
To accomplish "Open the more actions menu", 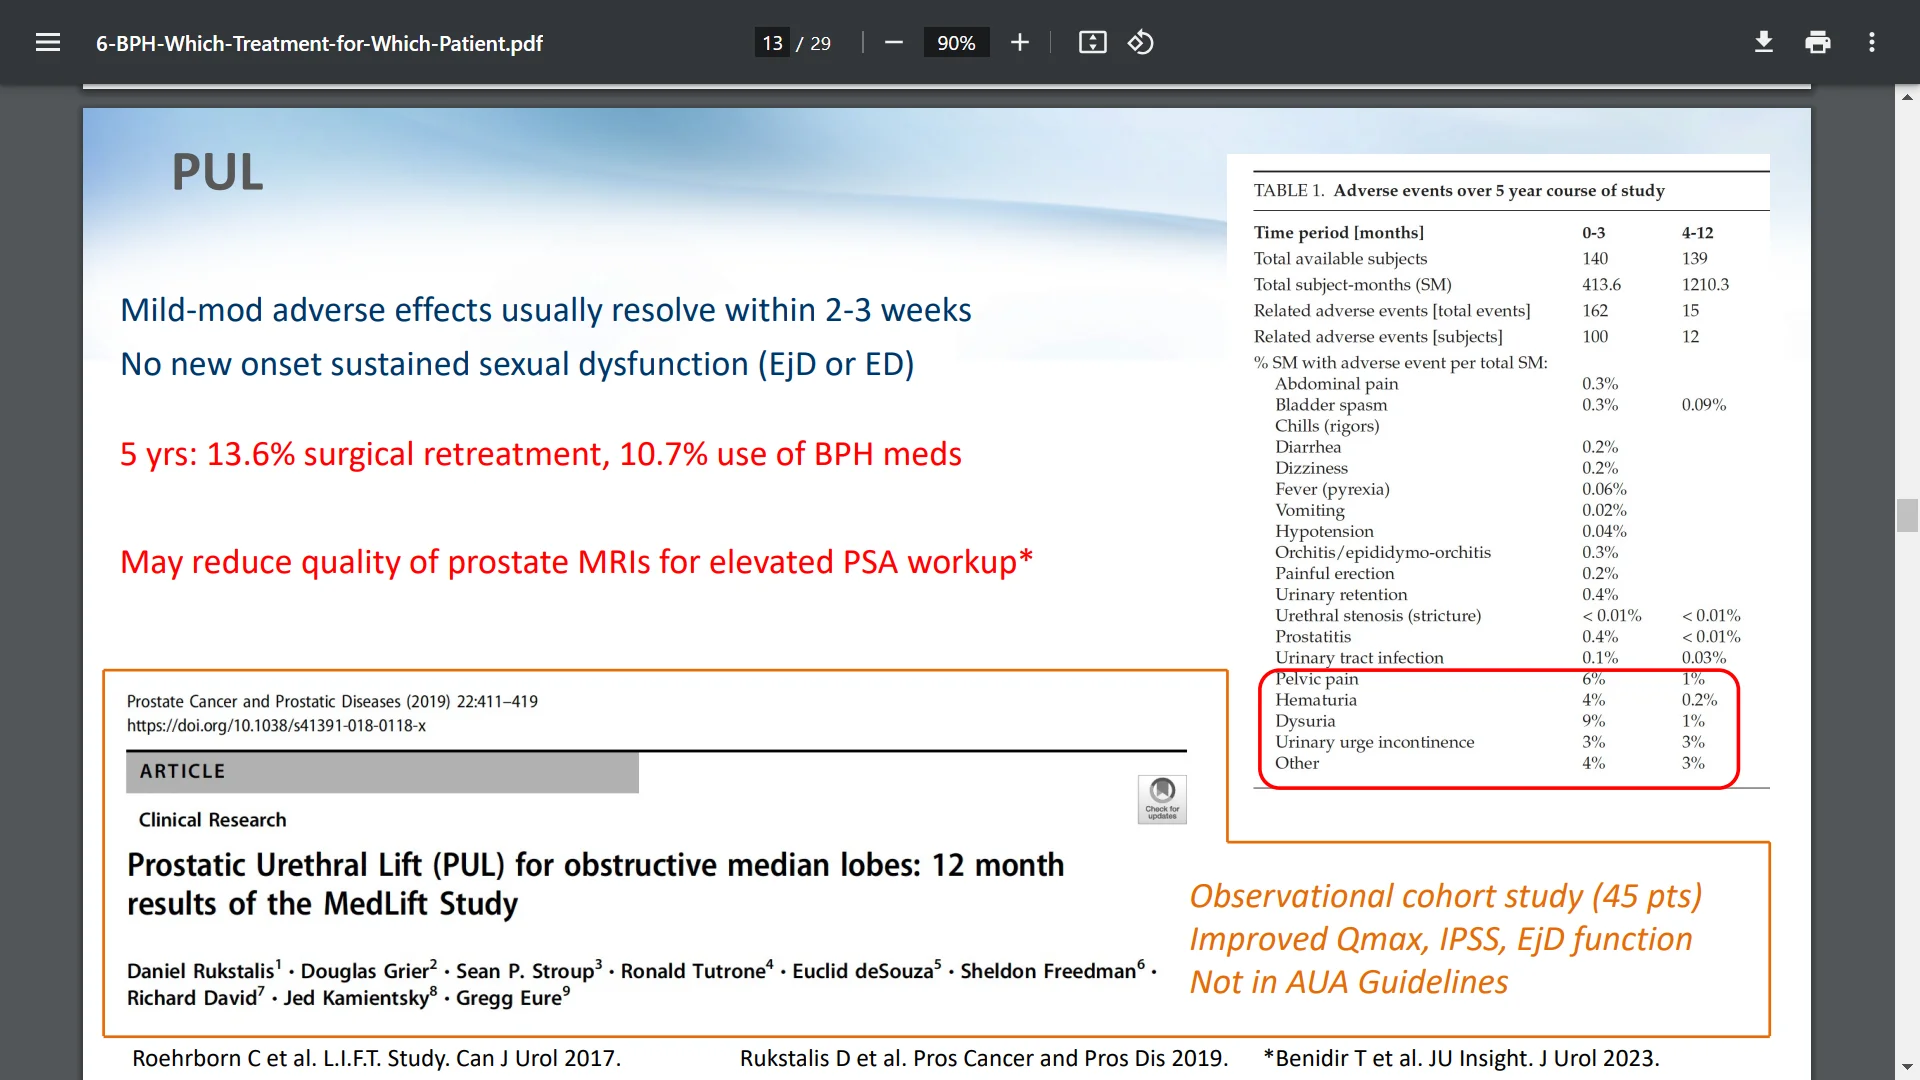I will coord(1872,42).
